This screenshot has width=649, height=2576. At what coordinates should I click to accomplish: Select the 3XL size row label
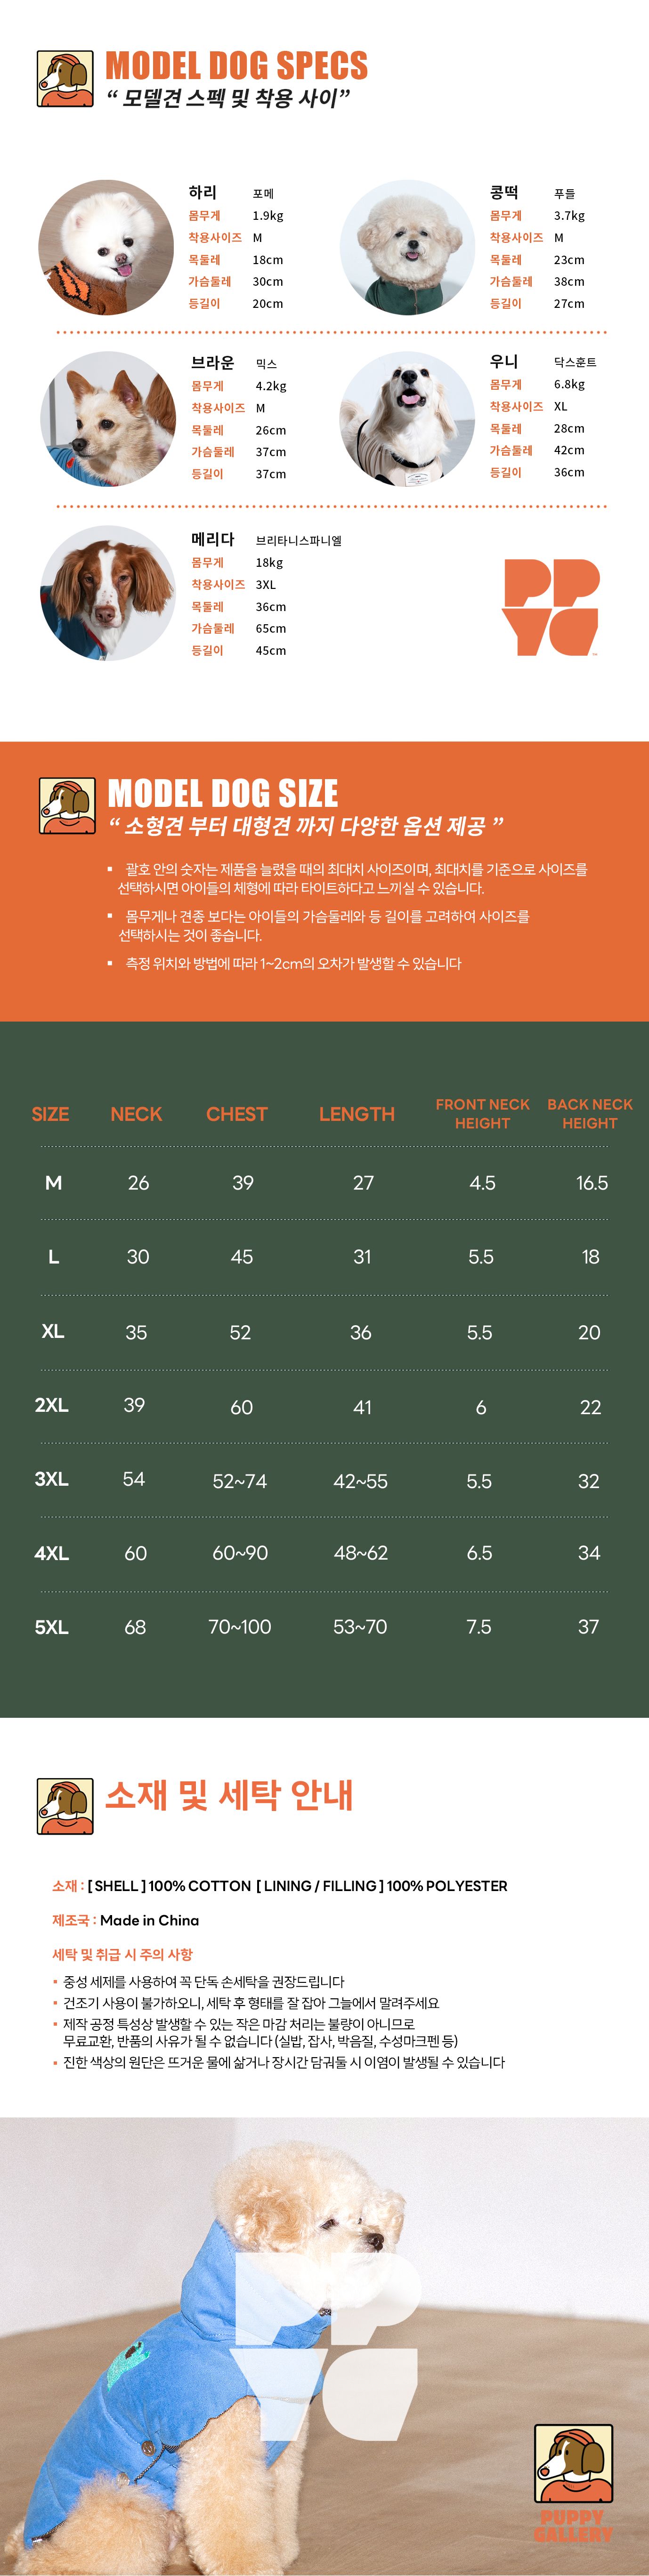pos(52,1479)
